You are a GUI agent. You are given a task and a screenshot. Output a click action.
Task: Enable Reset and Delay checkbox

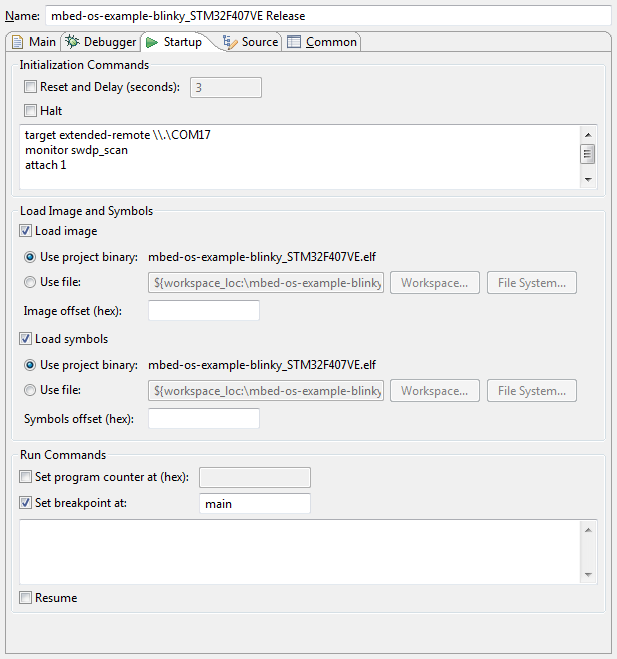click(30, 87)
